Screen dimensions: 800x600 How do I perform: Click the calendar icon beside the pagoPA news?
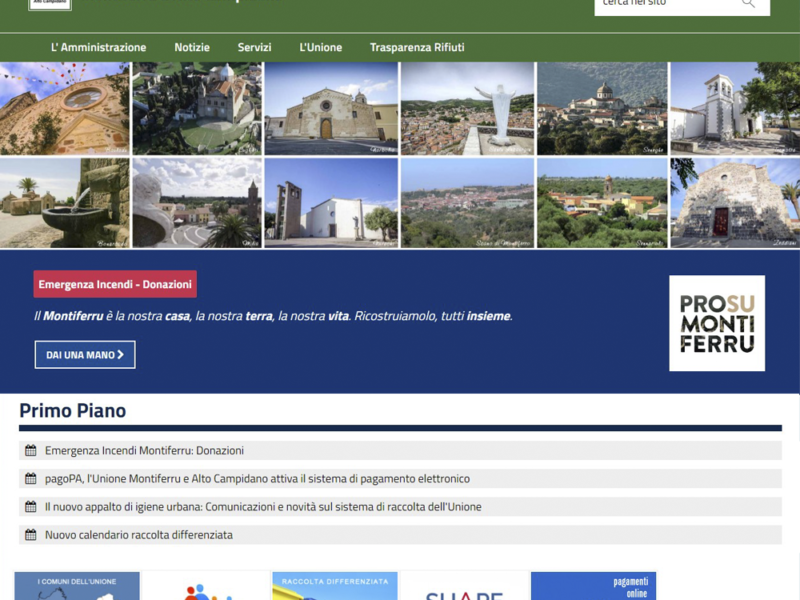pos(31,479)
